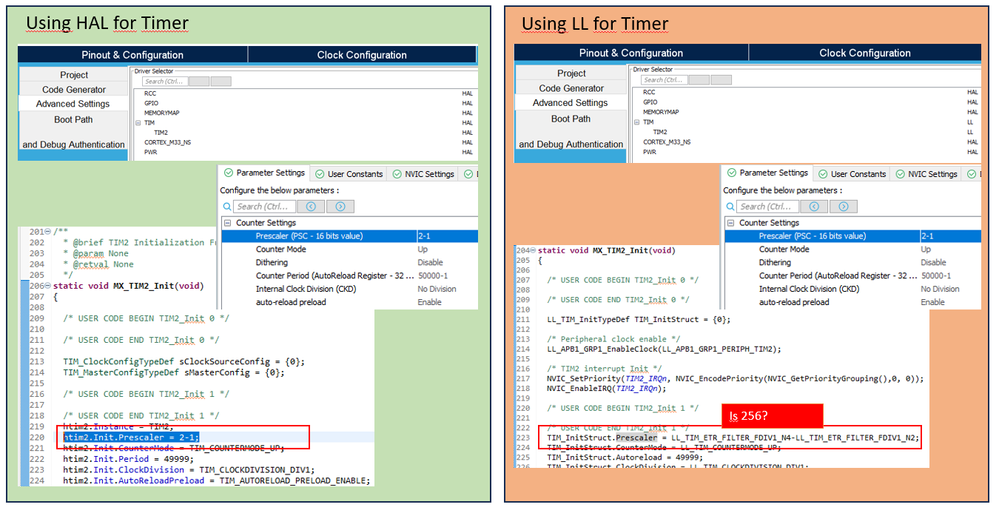Click User Constants green check icon in LL panel
Viewport: 999px width, 508px height.
pos(823,174)
